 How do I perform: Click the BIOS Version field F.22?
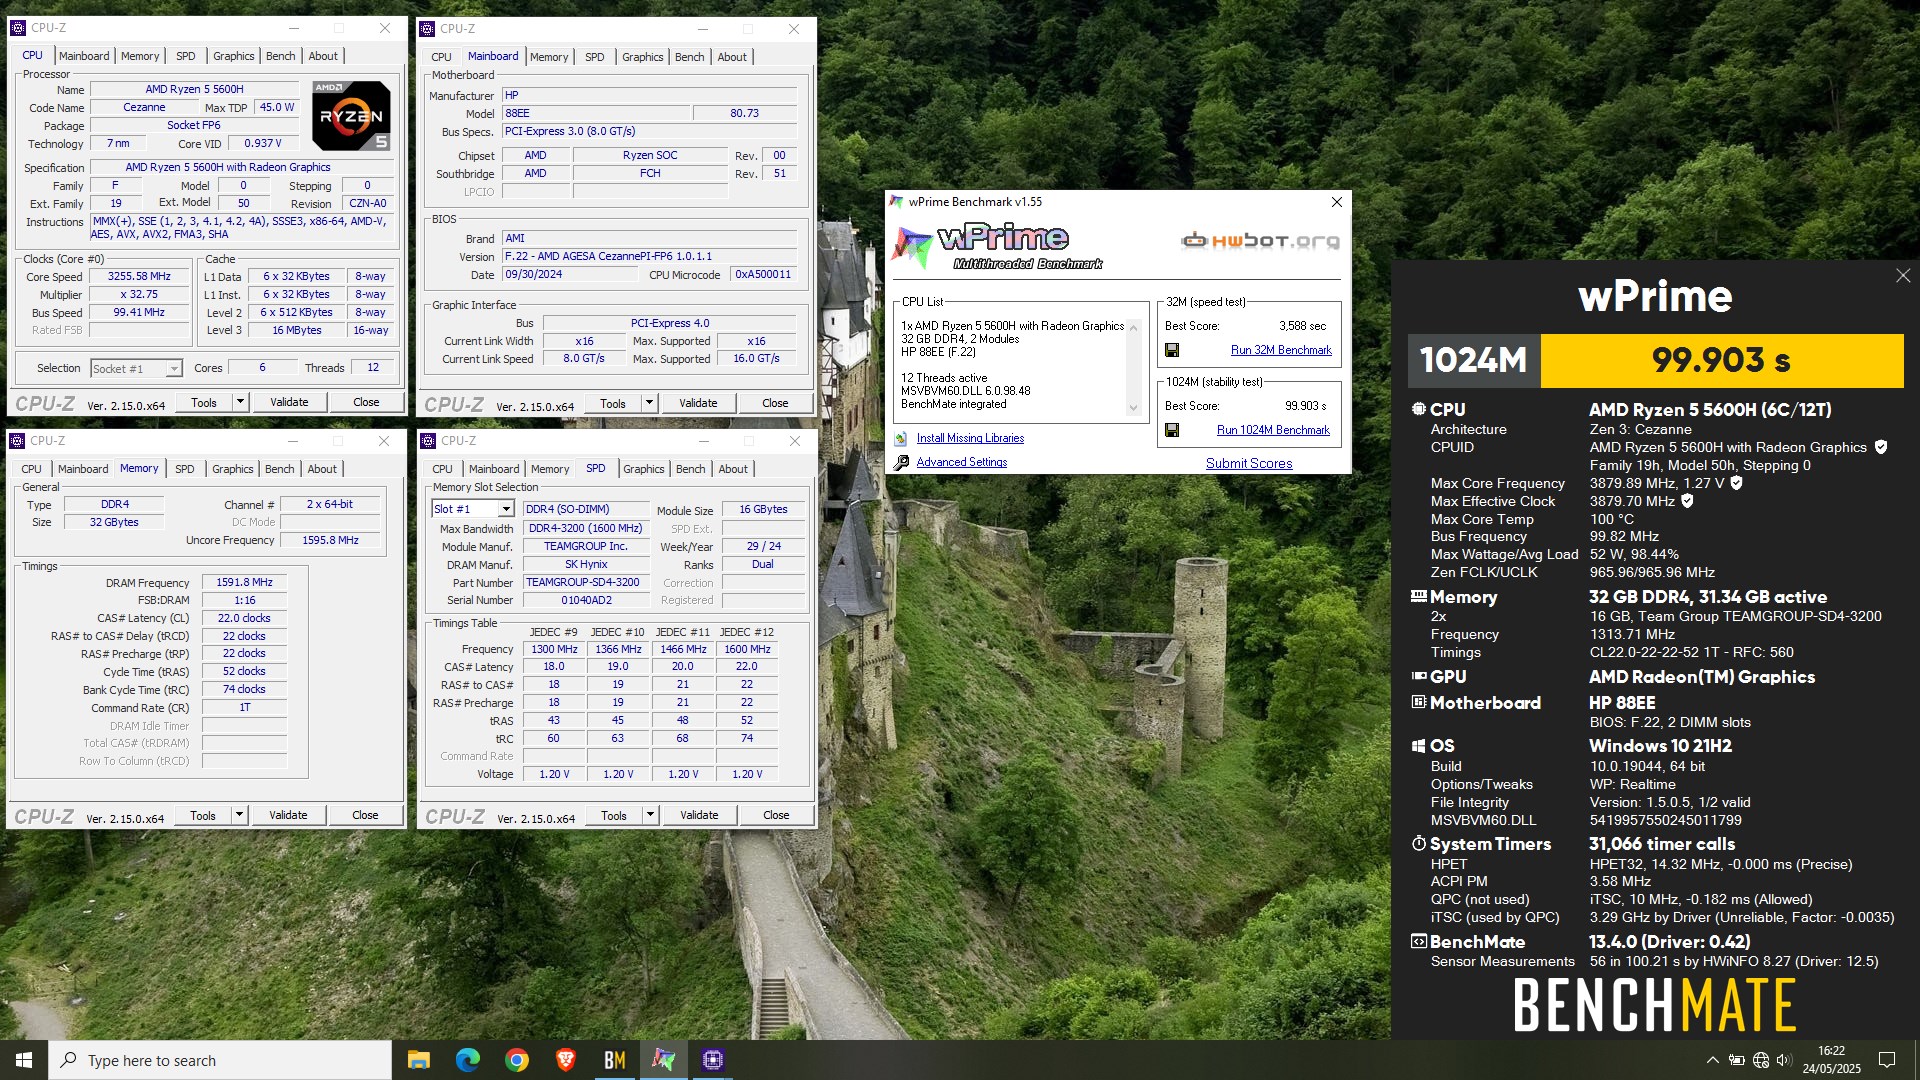point(650,256)
